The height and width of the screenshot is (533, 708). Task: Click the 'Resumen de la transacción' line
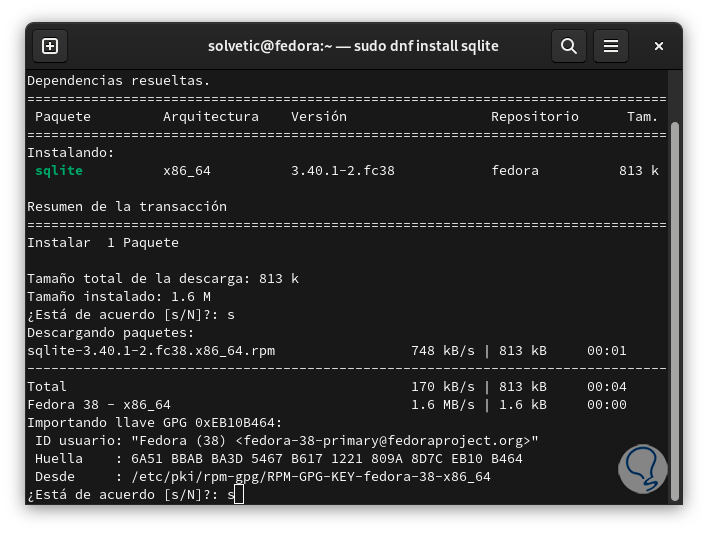pos(127,207)
